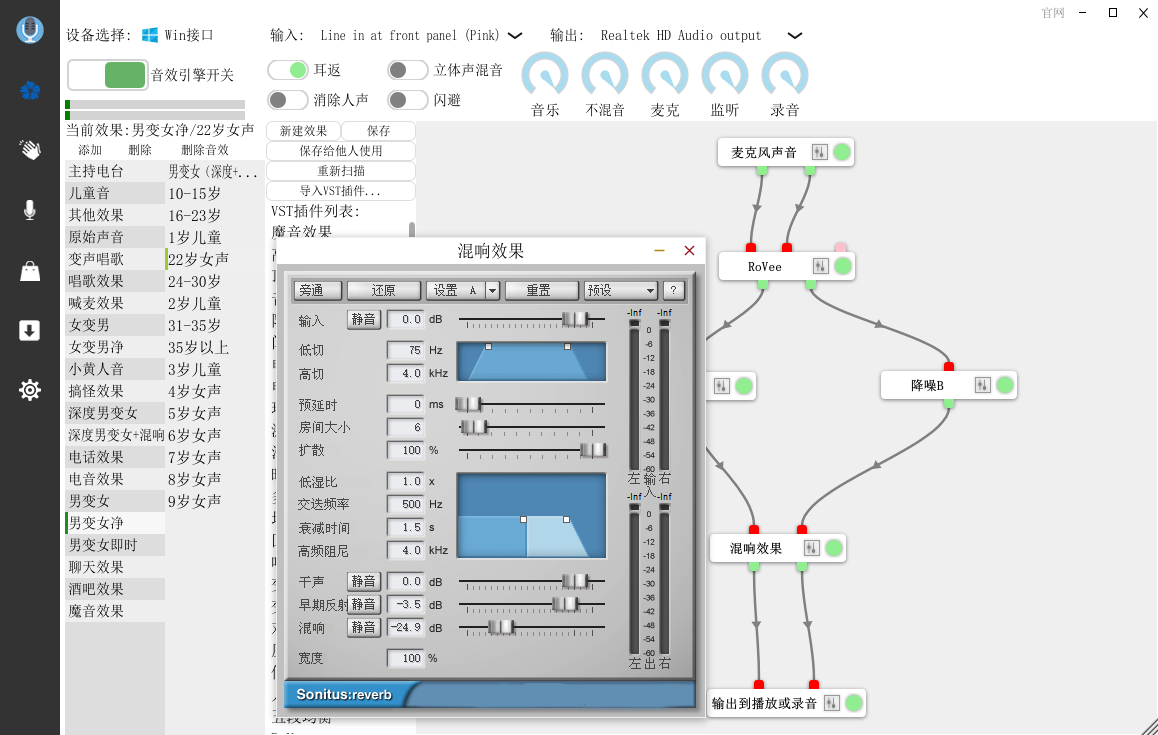This screenshot has height=735, width=1158.
Task: Toggle the 立体声混音 switch
Action: tap(407, 70)
